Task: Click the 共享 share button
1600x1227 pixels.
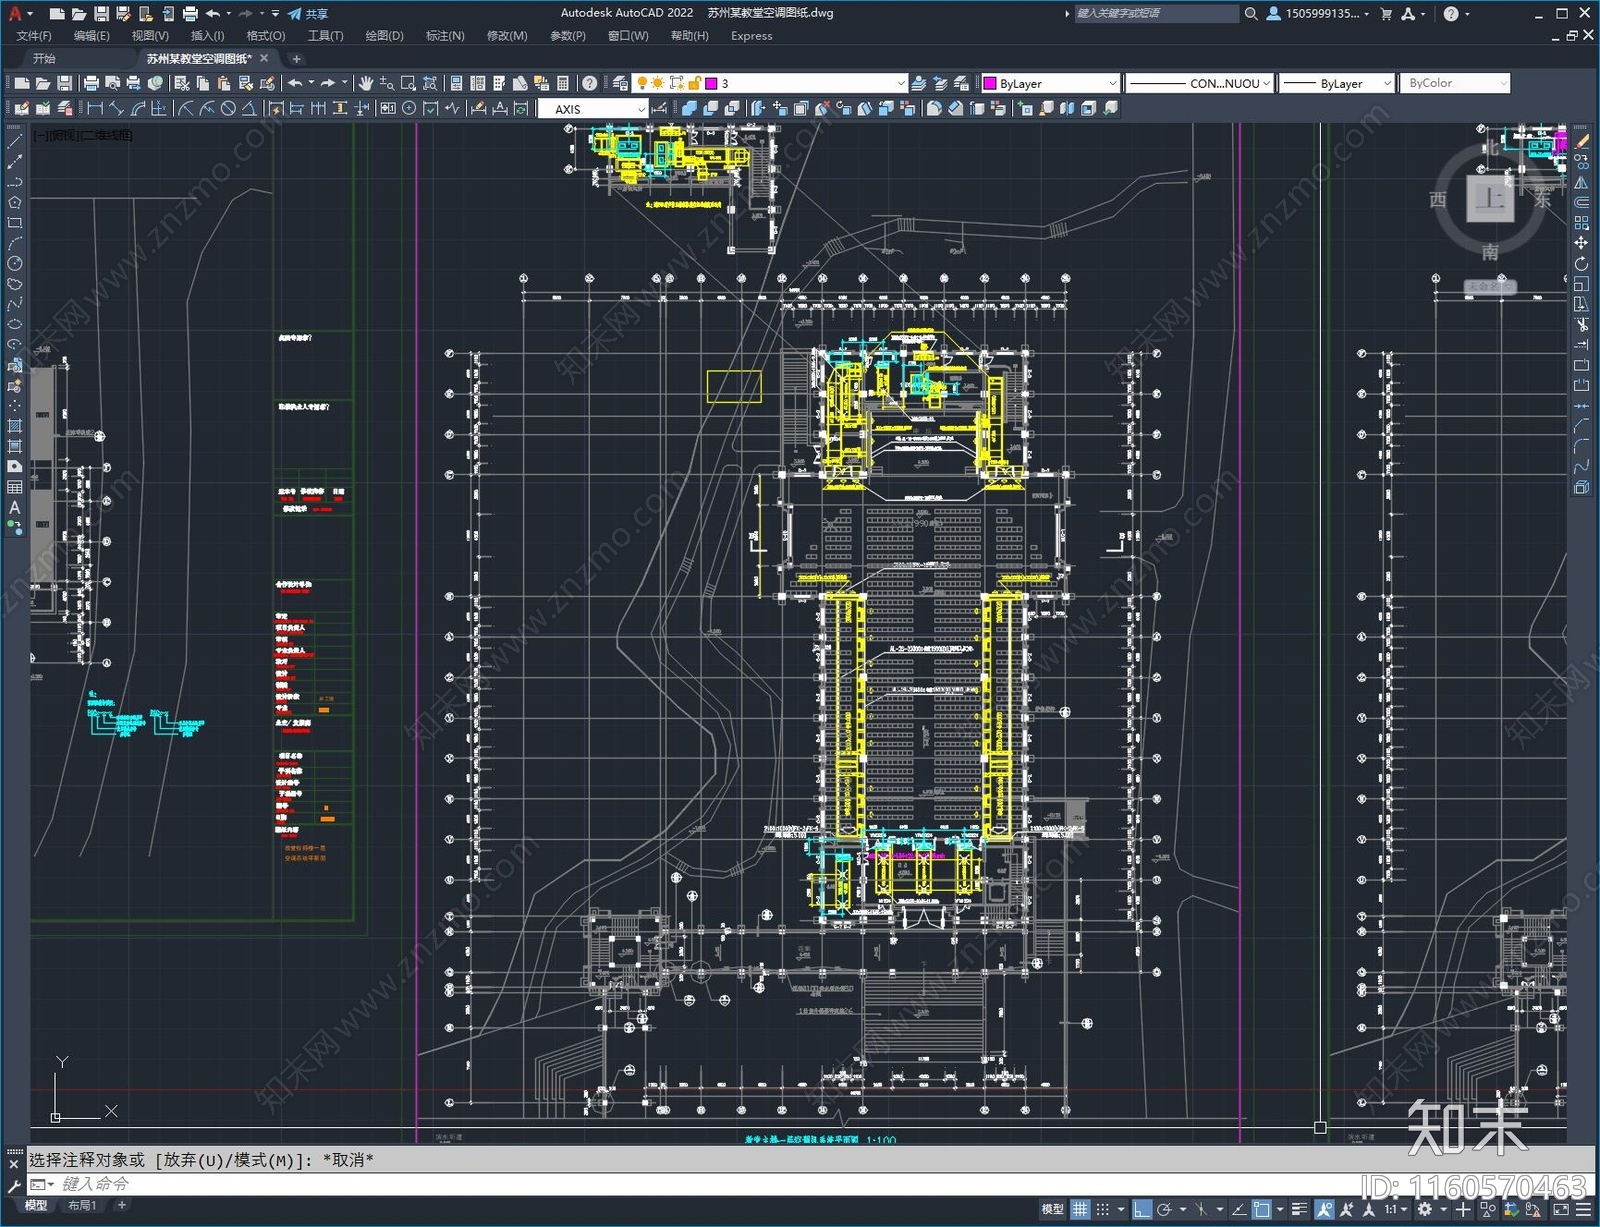Action: point(308,13)
